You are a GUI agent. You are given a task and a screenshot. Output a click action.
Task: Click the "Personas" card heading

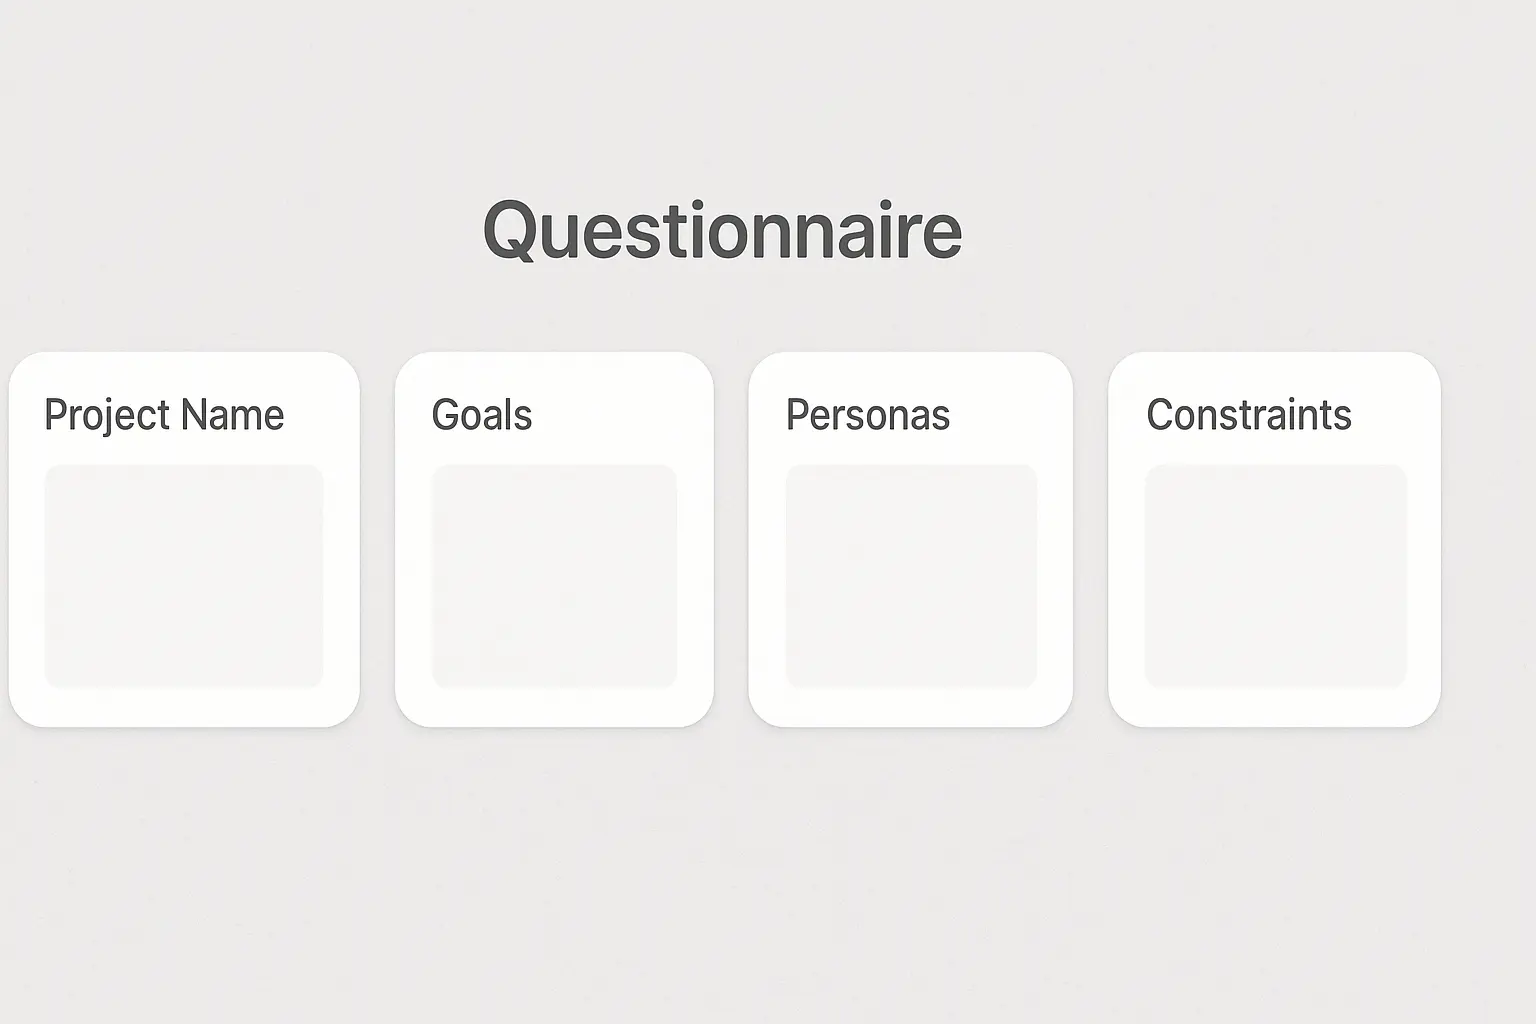(867, 415)
